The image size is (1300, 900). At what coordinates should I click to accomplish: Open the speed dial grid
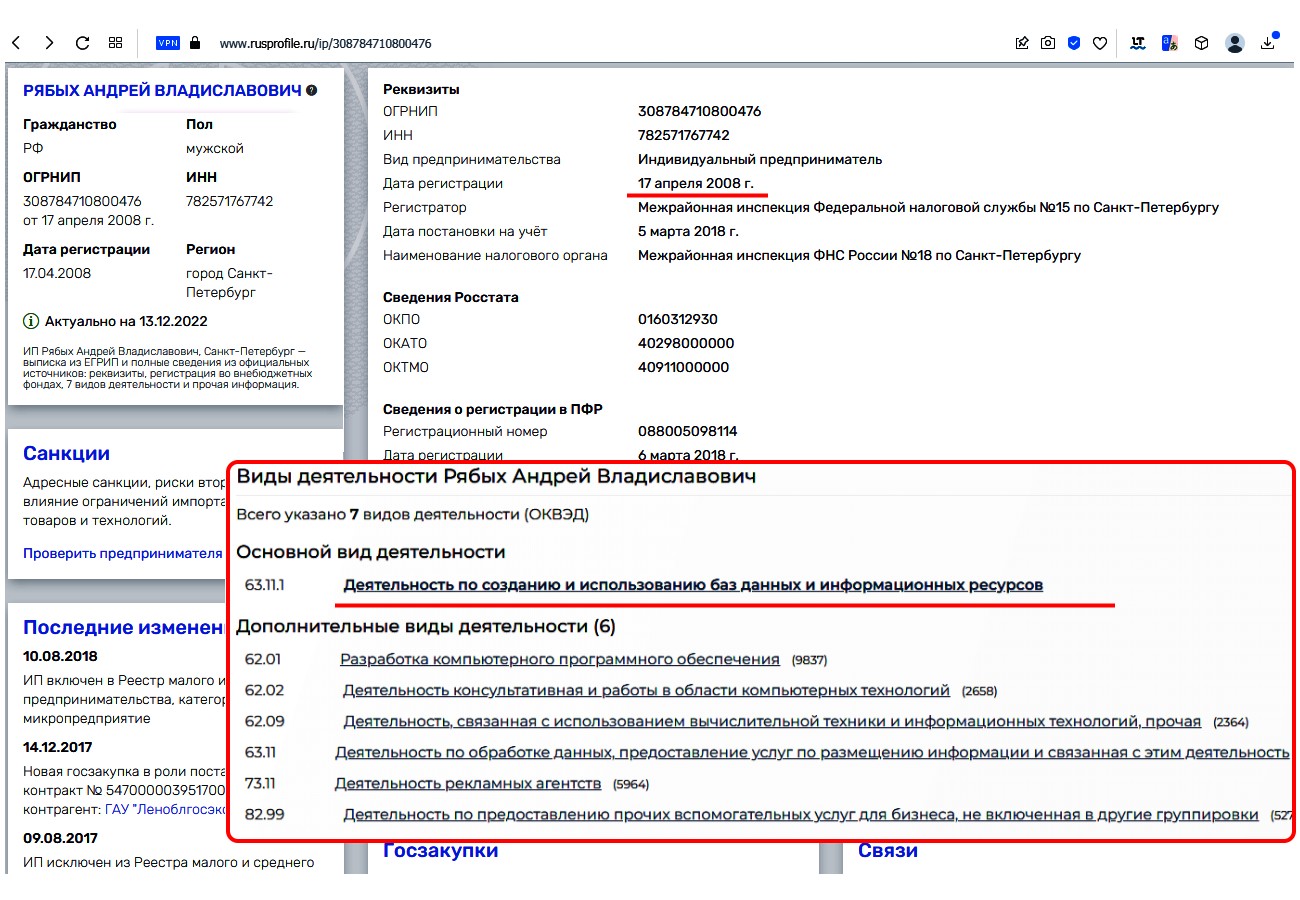tap(116, 43)
